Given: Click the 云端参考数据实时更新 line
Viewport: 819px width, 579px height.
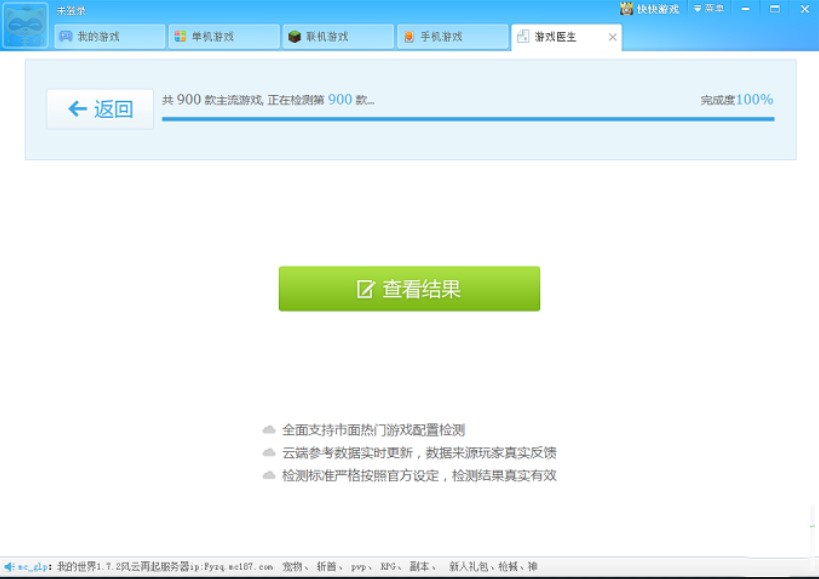Looking at the screenshot, I should pyautogui.click(x=419, y=453).
